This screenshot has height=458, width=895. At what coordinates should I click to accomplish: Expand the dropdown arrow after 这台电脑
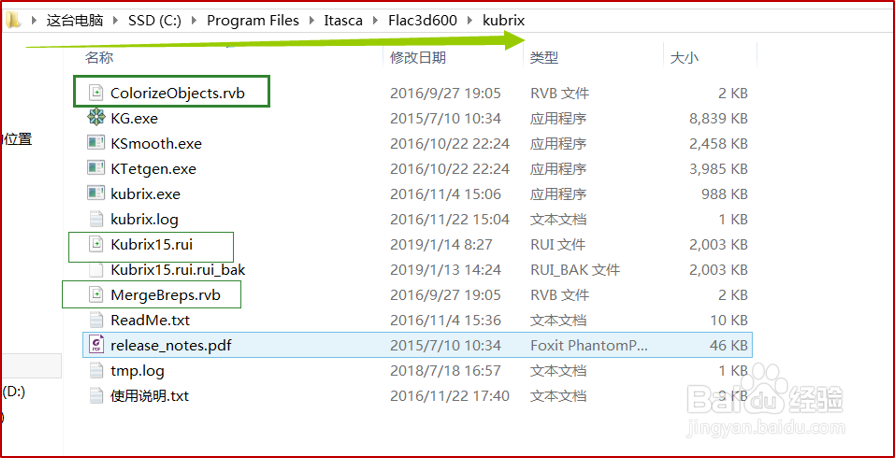click(116, 21)
